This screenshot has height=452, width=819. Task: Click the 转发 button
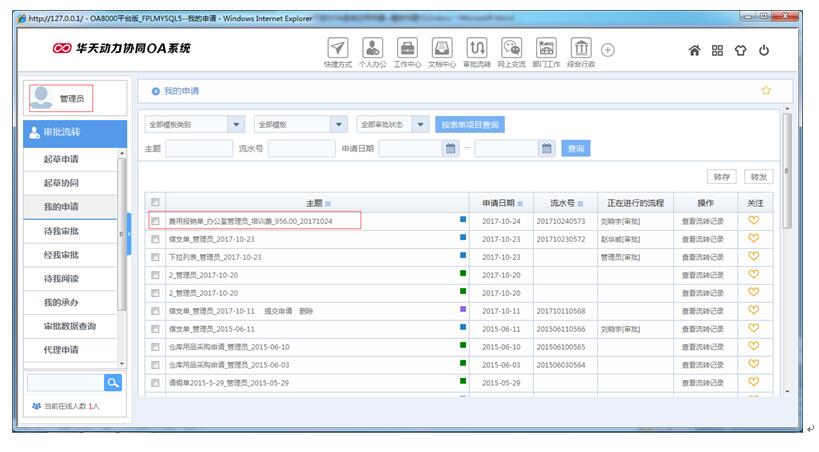(758, 177)
